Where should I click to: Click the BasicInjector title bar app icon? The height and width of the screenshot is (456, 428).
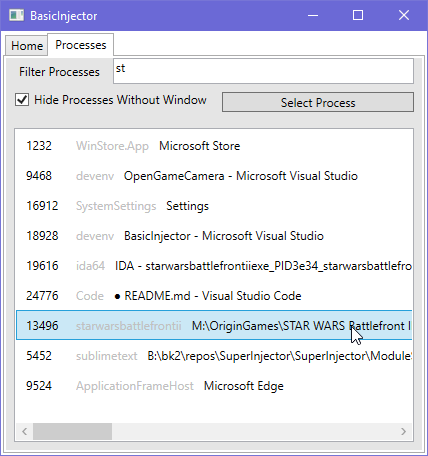(x=16, y=15)
